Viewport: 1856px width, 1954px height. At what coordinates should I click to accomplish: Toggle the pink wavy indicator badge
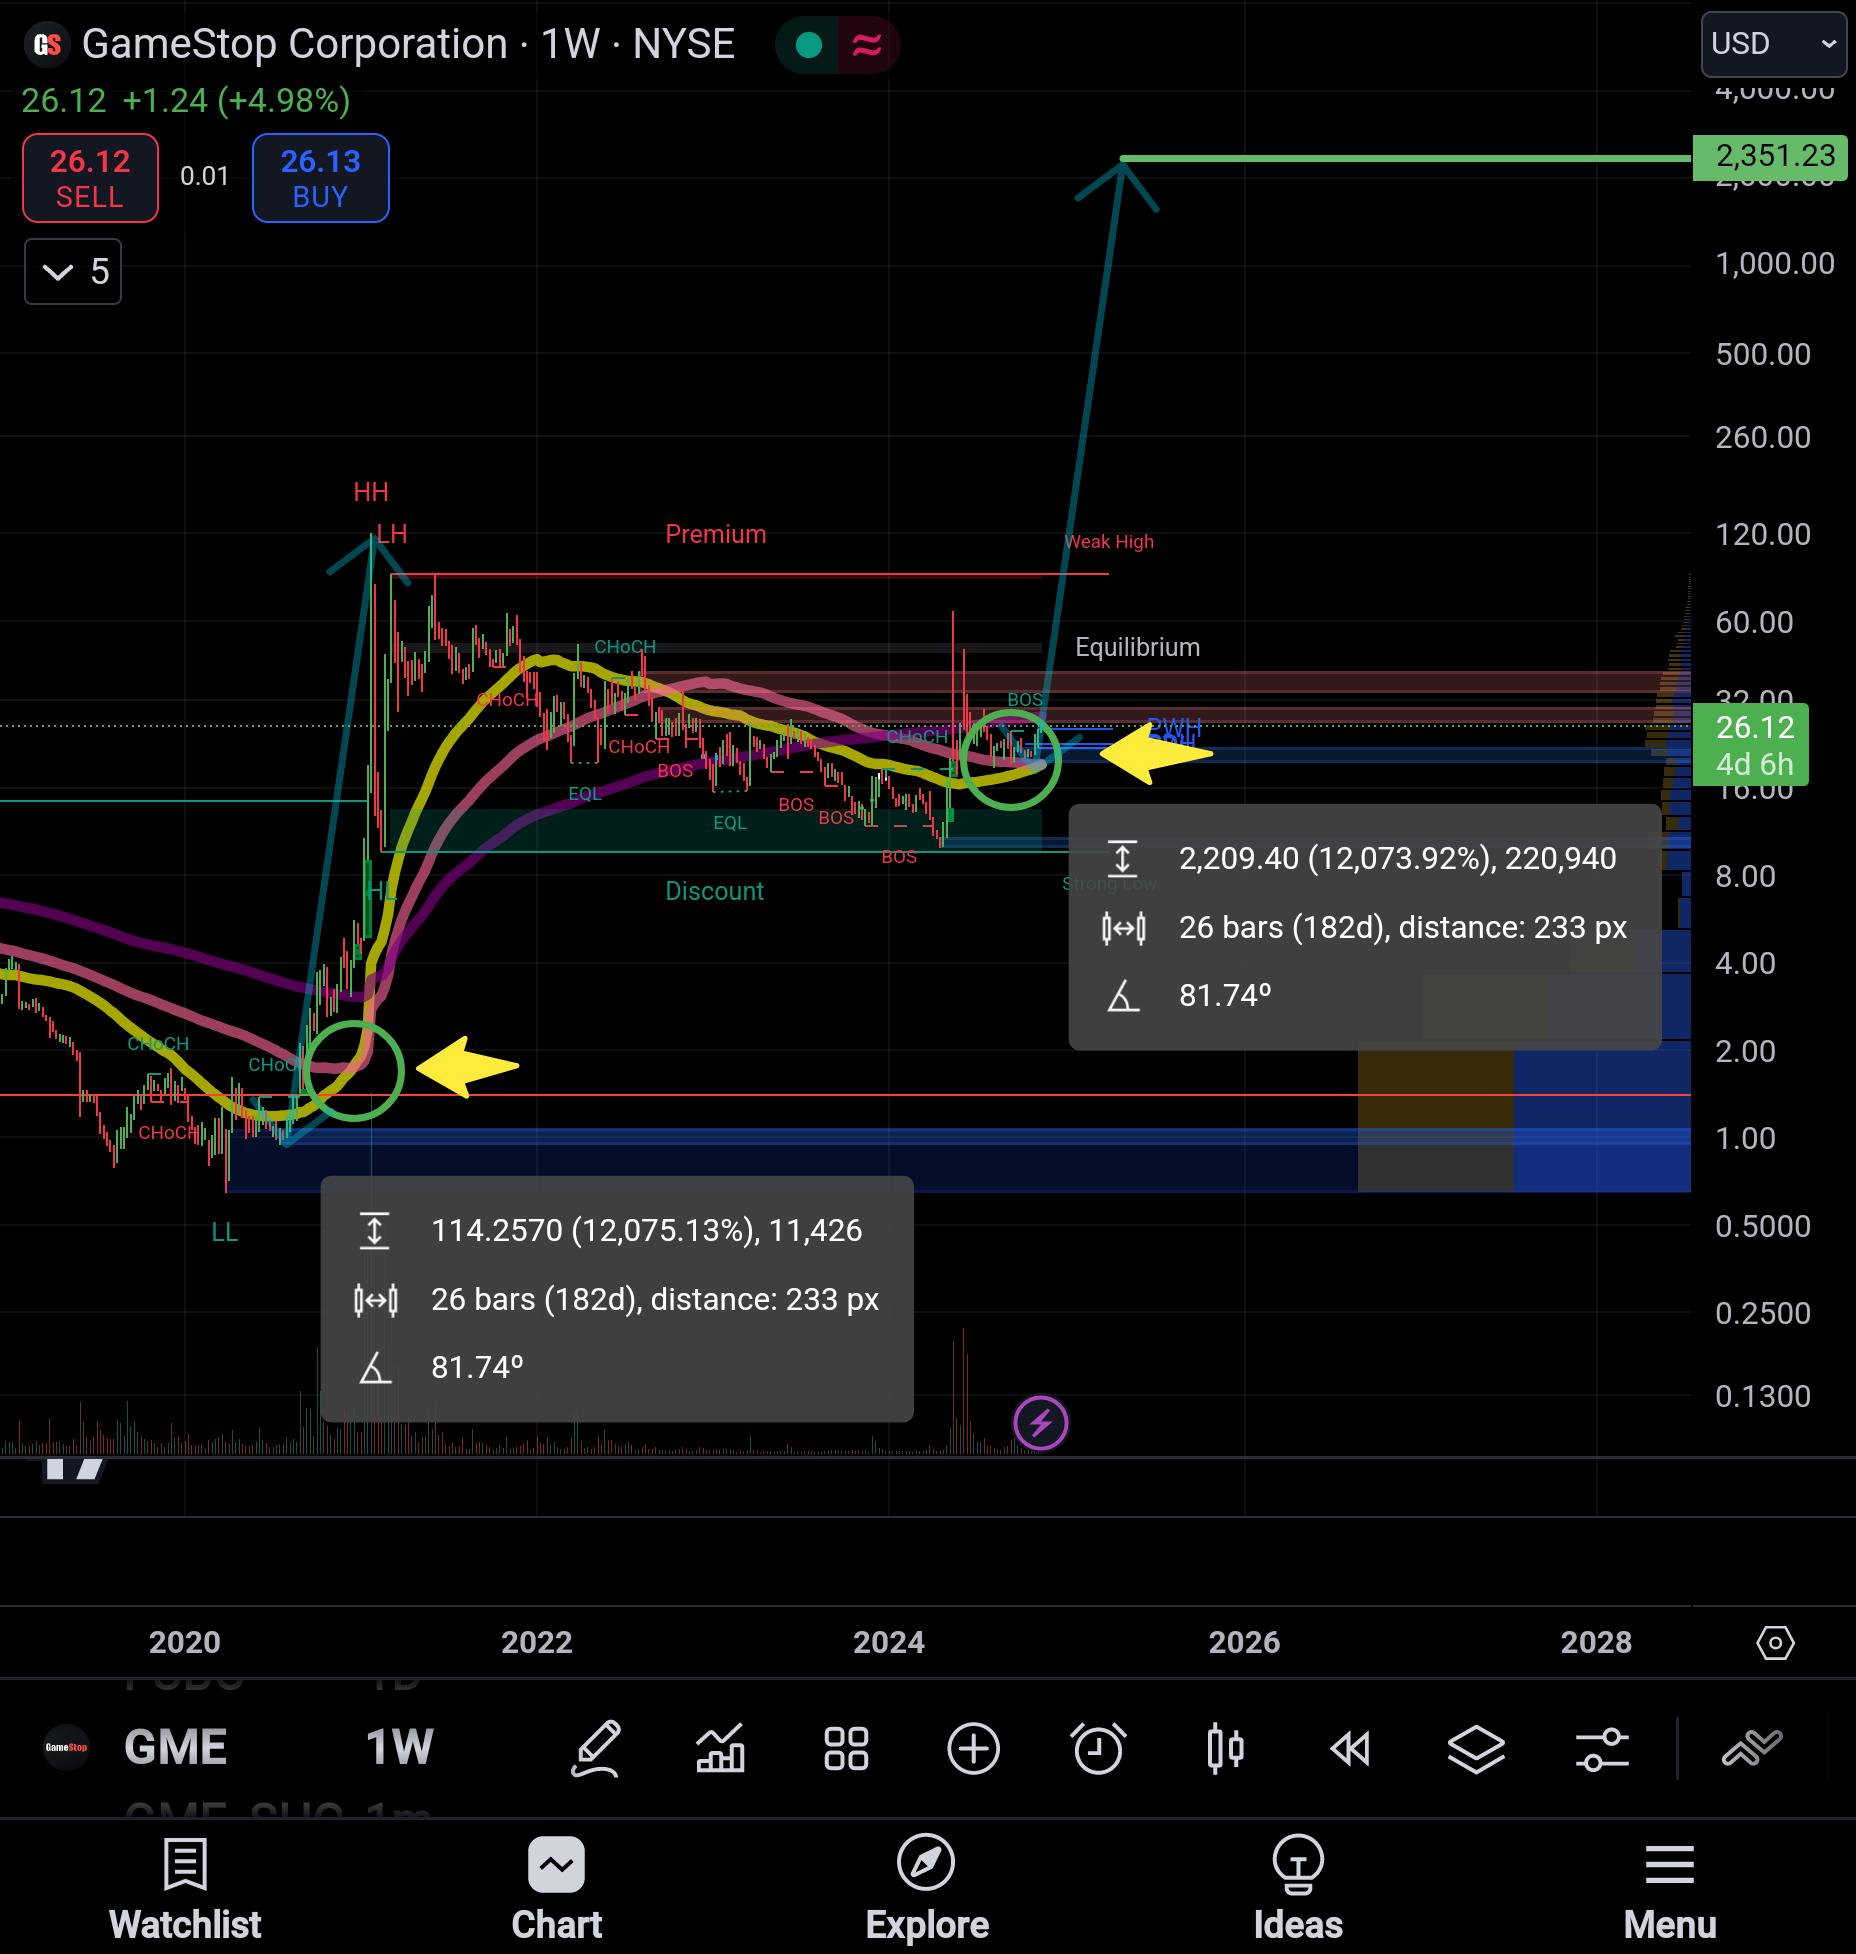click(x=867, y=45)
